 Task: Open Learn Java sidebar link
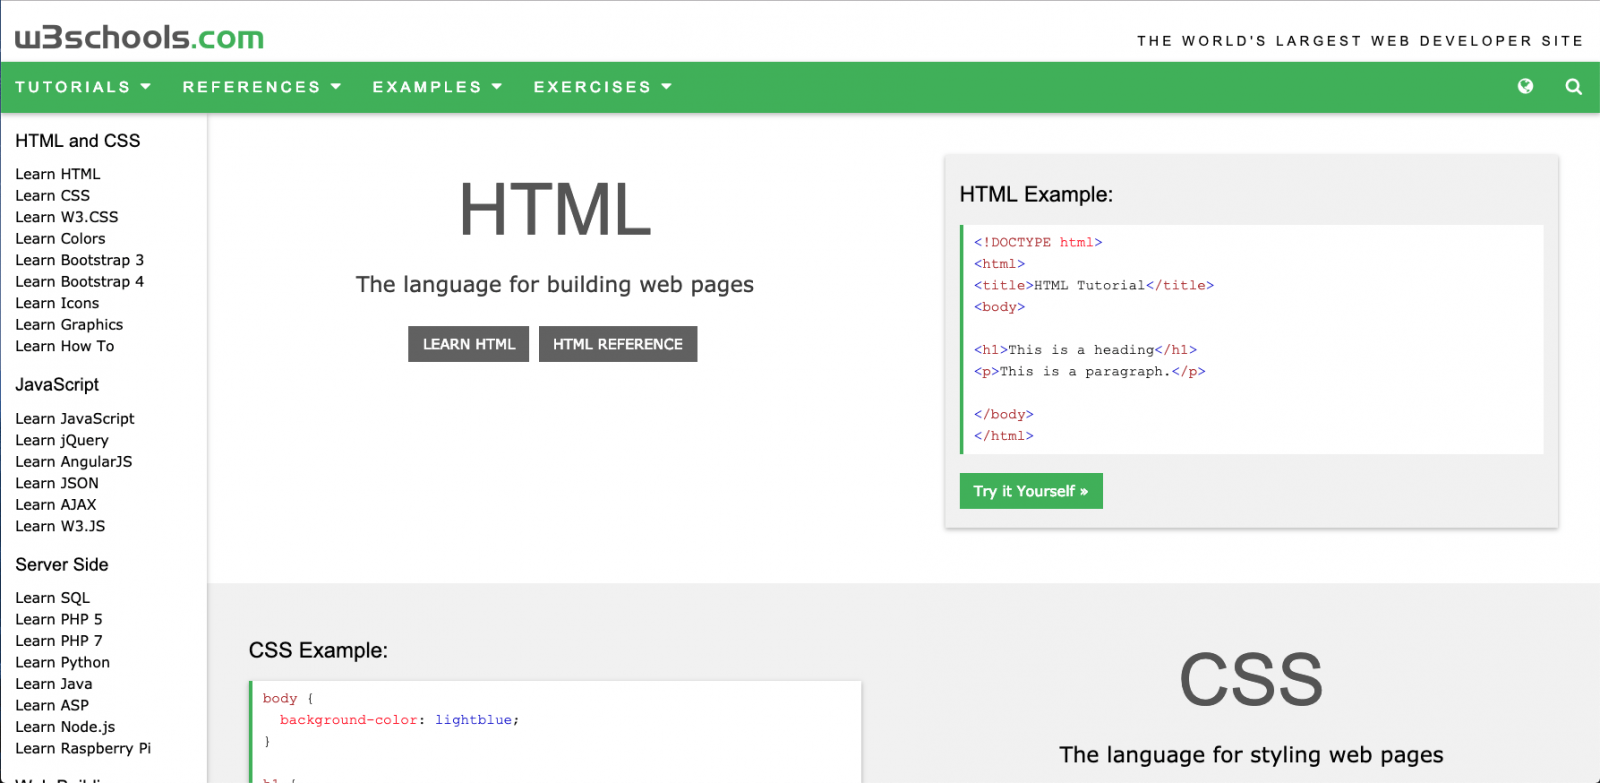click(x=54, y=684)
